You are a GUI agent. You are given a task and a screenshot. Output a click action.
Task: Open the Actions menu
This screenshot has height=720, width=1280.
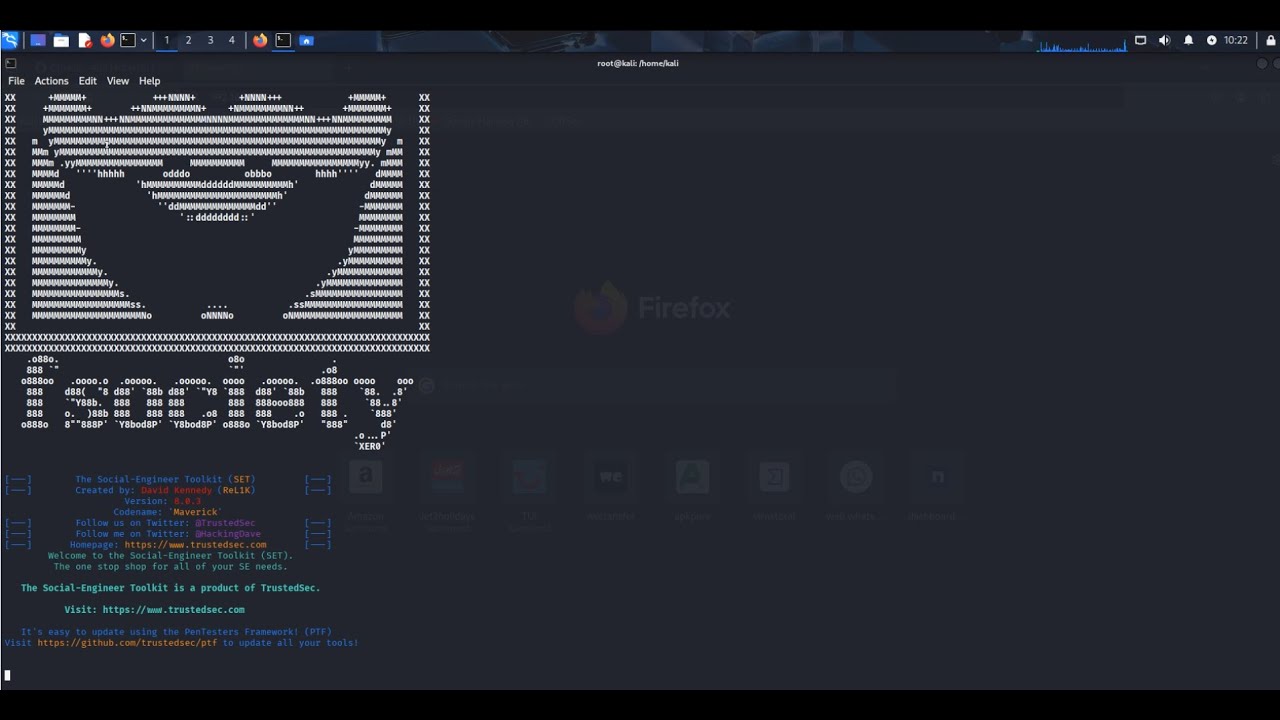[x=51, y=81]
